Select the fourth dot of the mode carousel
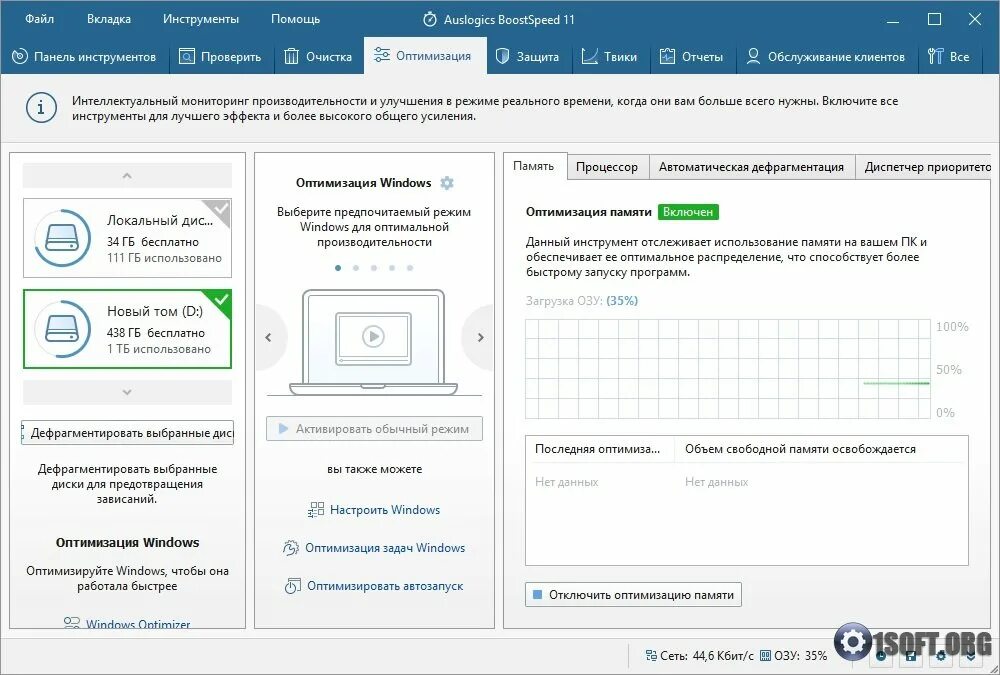The image size is (1000, 675). (x=392, y=268)
